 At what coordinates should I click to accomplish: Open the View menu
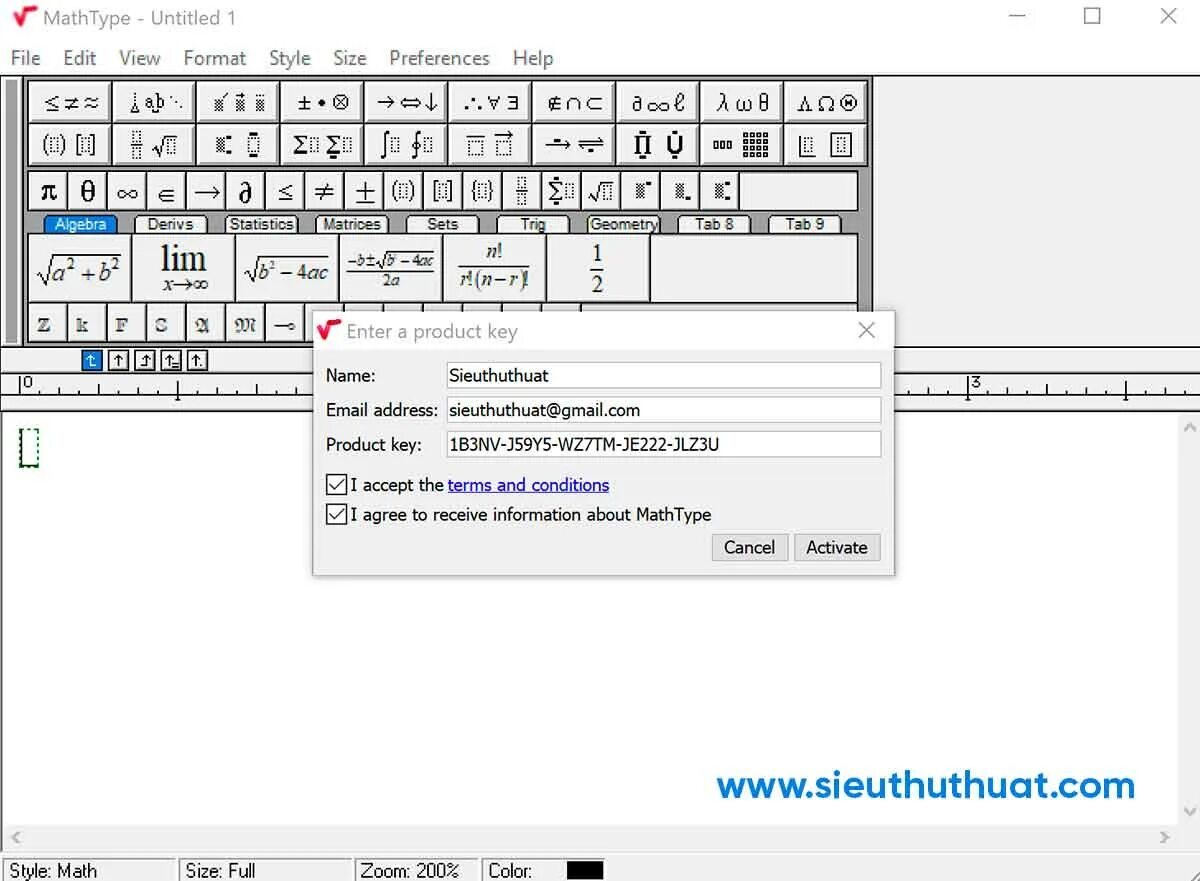click(x=140, y=58)
